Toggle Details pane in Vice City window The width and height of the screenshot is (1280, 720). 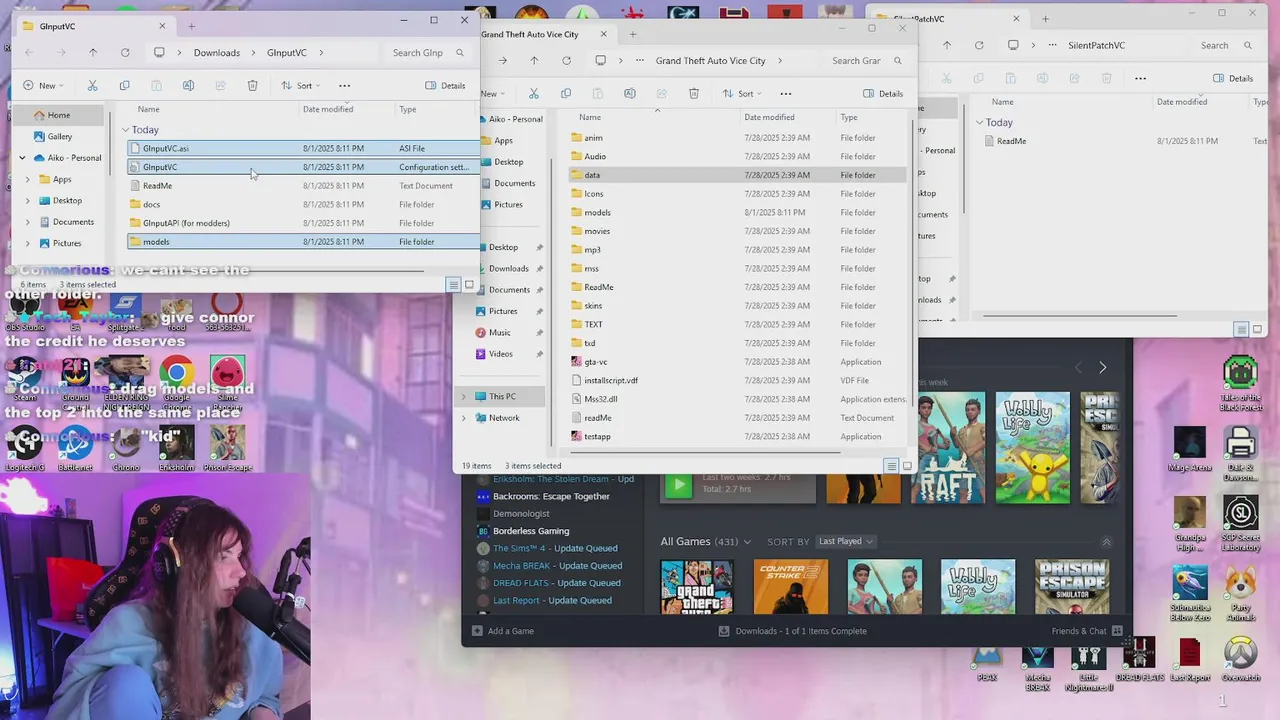[883, 94]
